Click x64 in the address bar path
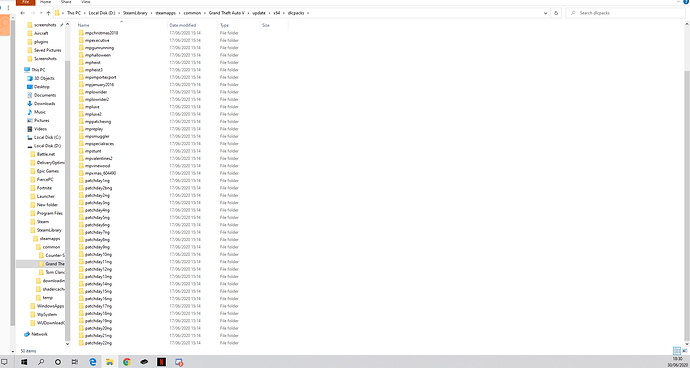 tap(276, 13)
